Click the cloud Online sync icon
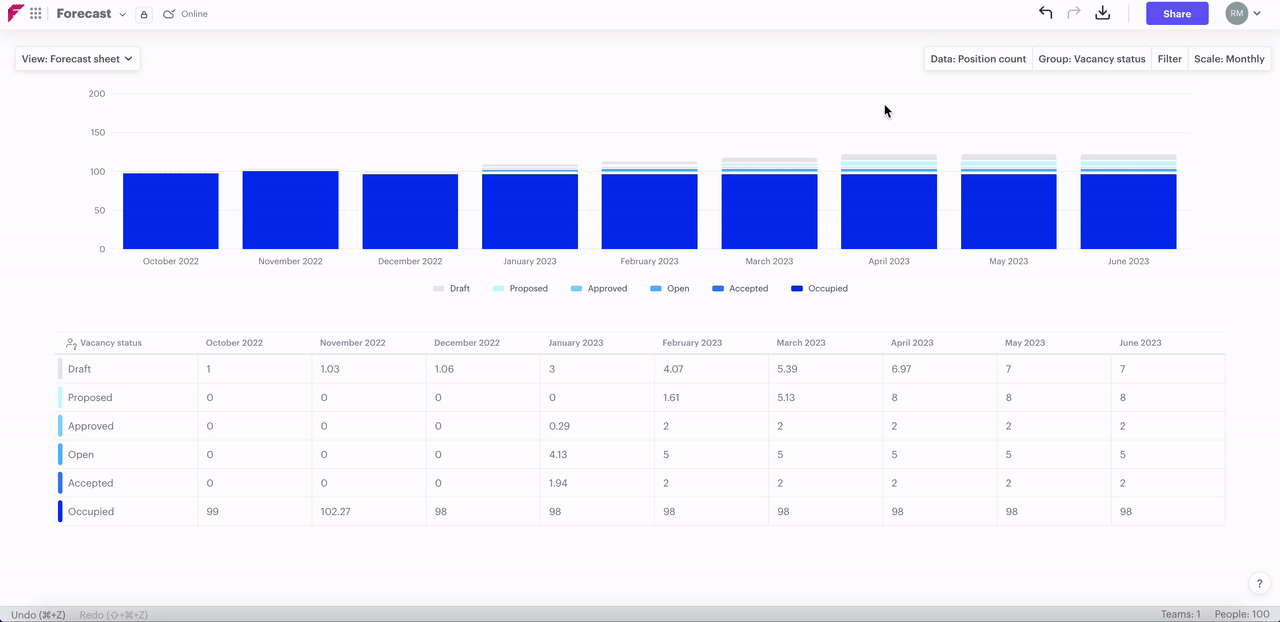The image size is (1280, 622). pos(169,14)
